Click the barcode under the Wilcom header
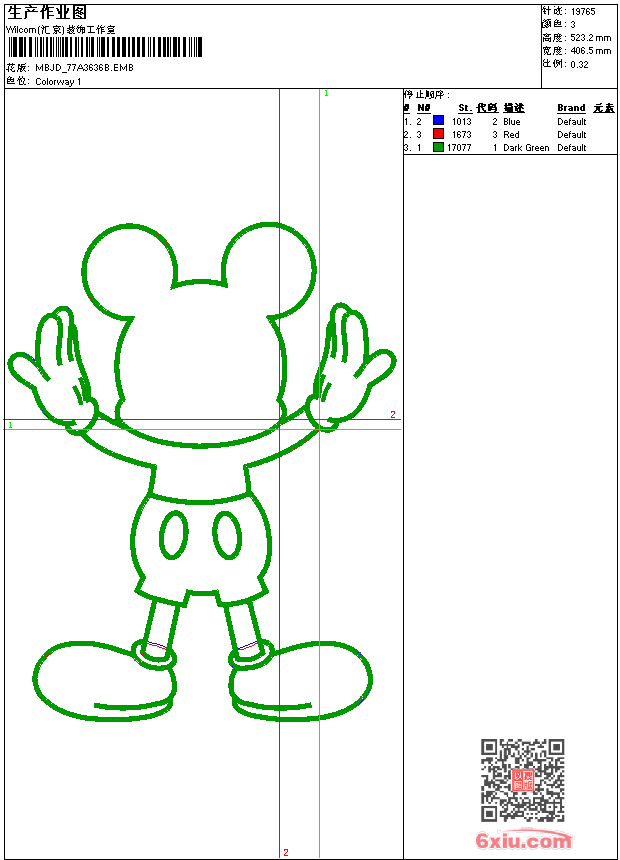 [105, 47]
